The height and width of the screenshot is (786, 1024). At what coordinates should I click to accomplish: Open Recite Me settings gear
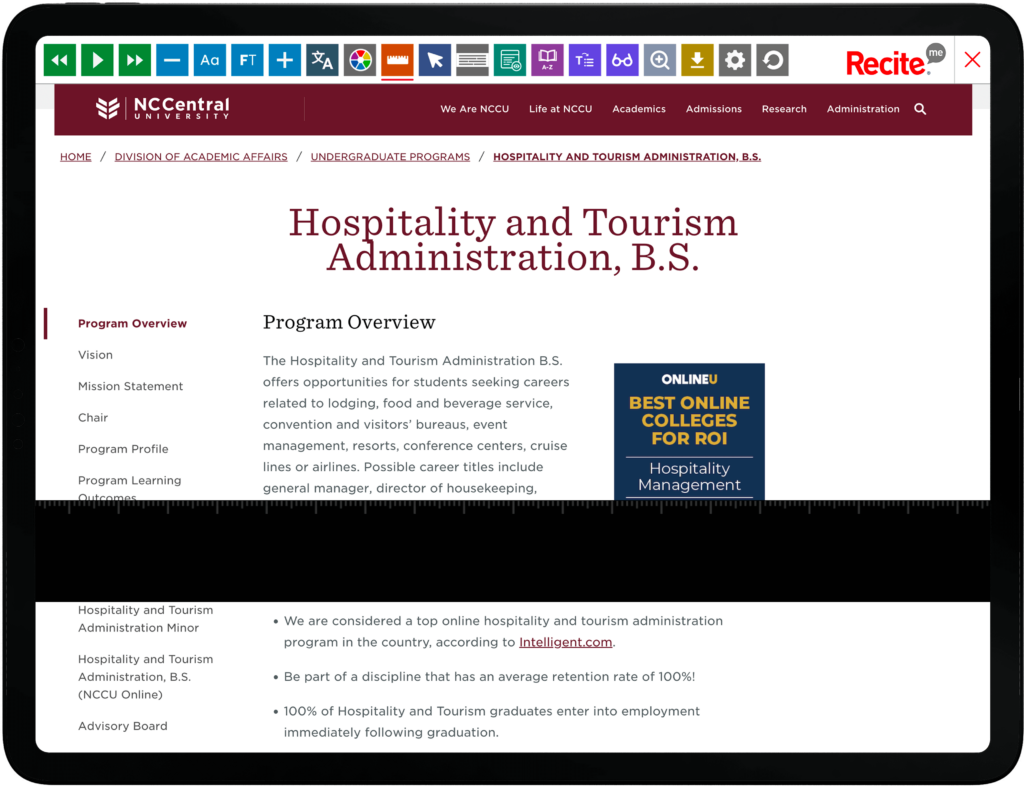coord(735,60)
